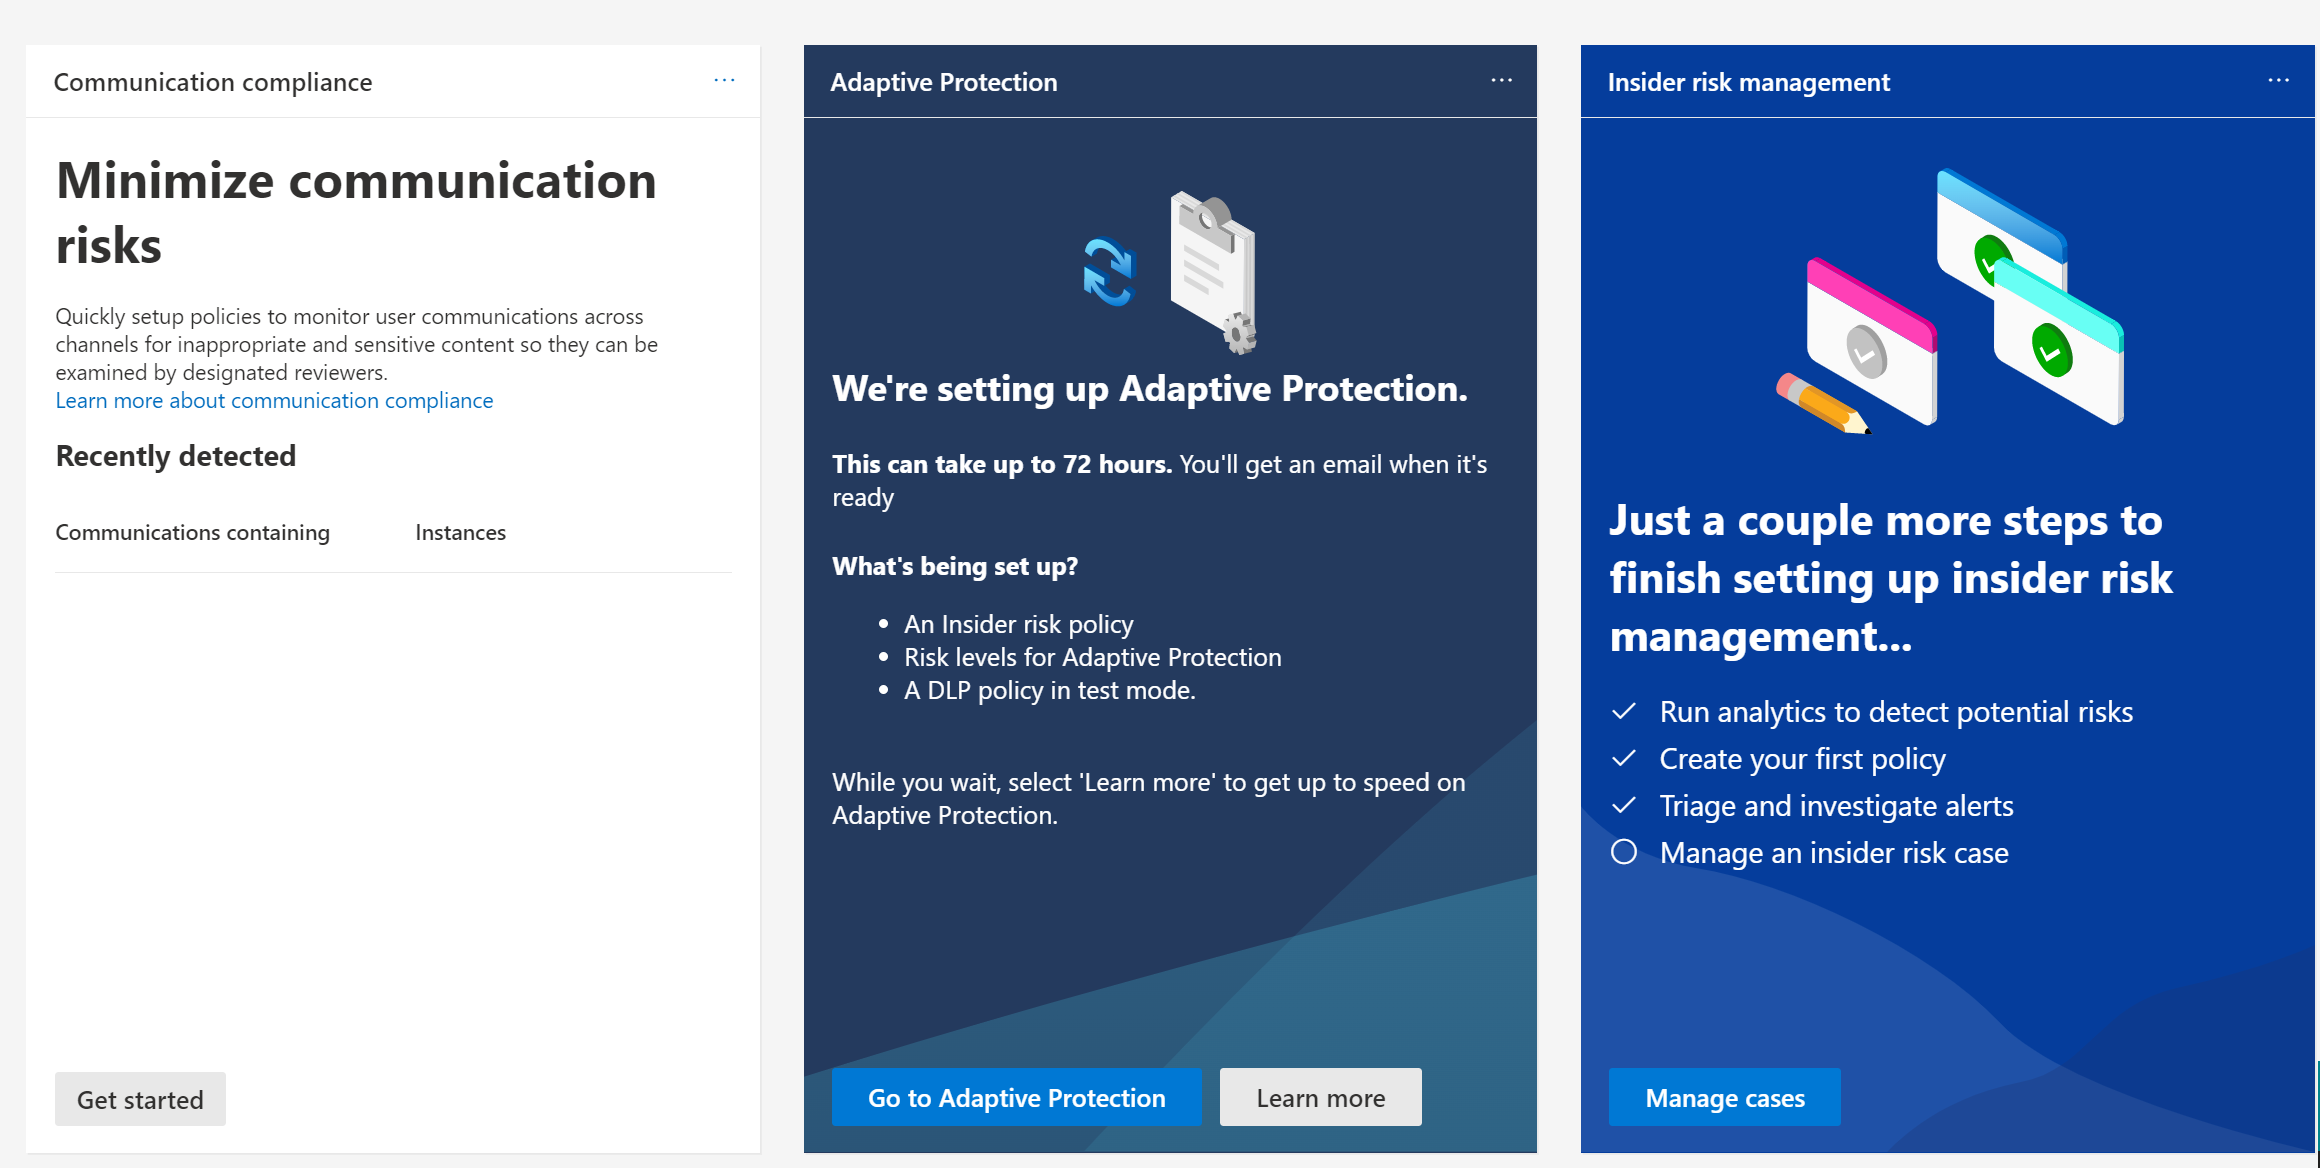Click 'Go to Adaptive Protection'
2320x1168 pixels.
(x=1016, y=1097)
